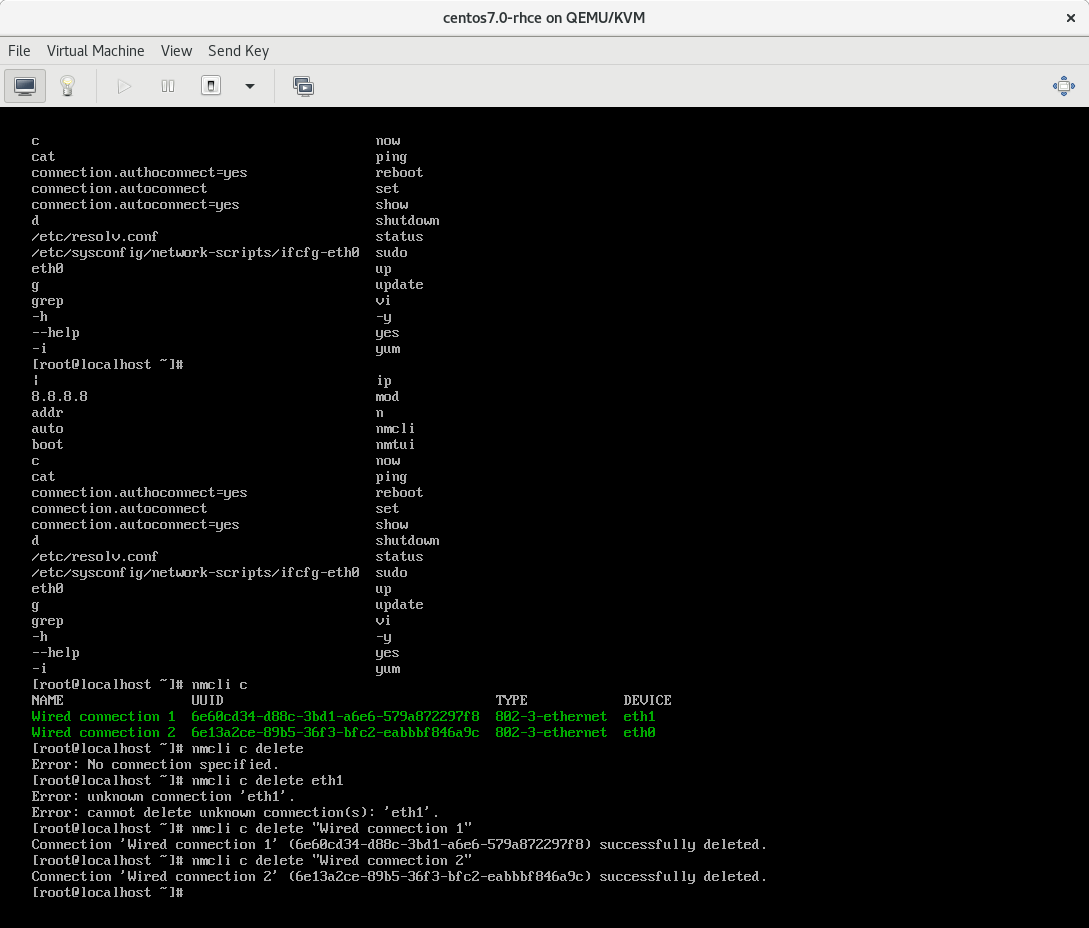1089x928 pixels.
Task: Open the Virtual Machine menu
Action: click(96, 51)
